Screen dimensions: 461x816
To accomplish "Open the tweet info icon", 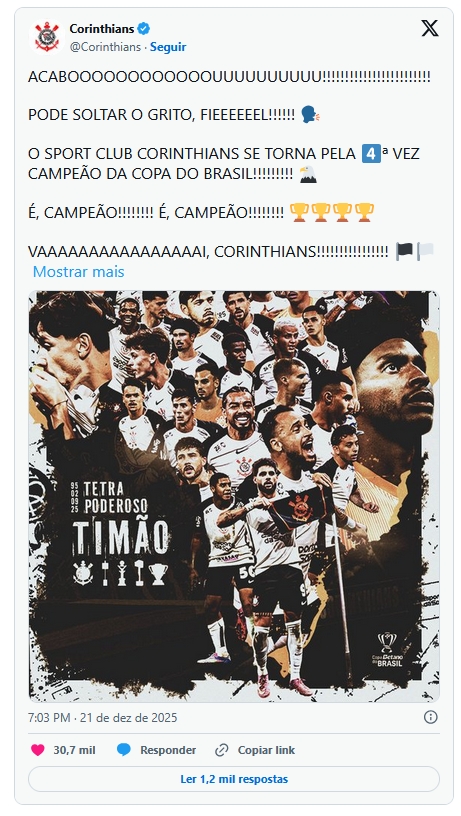I will tap(430, 717).
